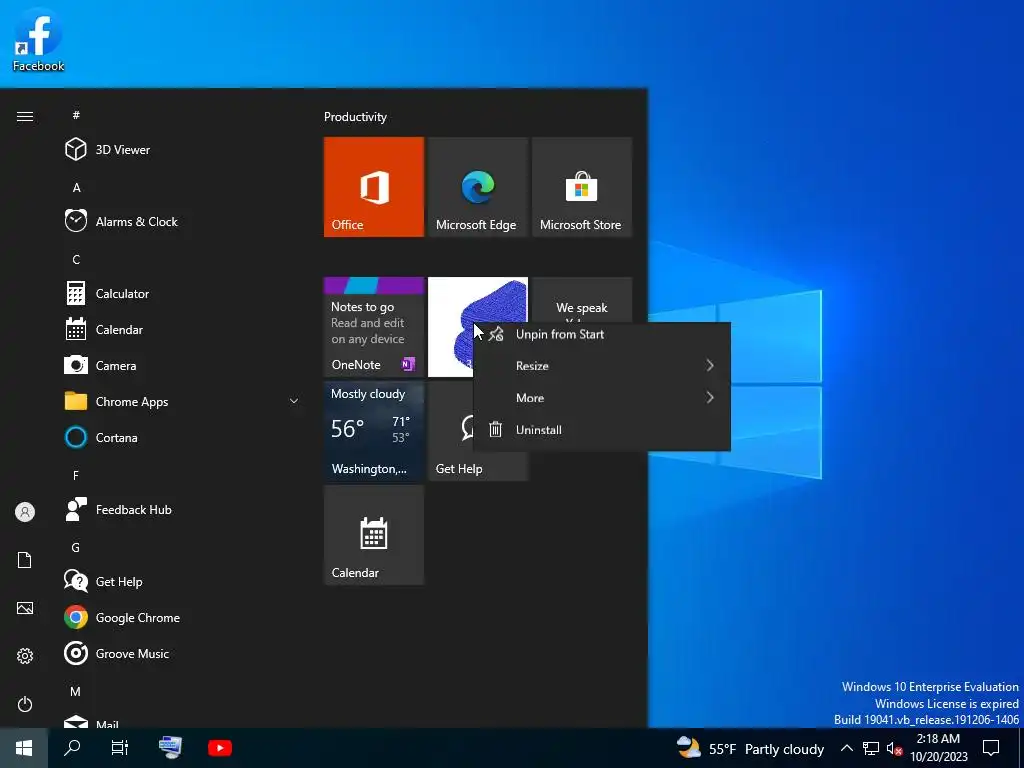Open Get Help in the app list
The height and width of the screenshot is (768, 1024).
[x=119, y=581]
